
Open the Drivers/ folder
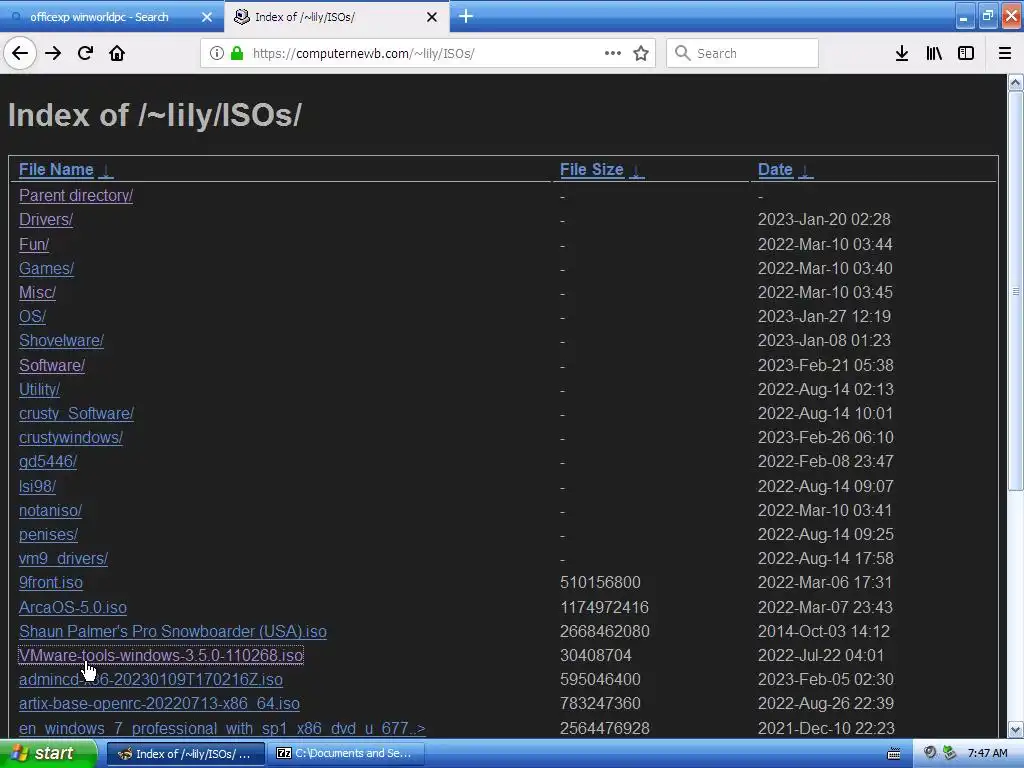[x=46, y=219]
